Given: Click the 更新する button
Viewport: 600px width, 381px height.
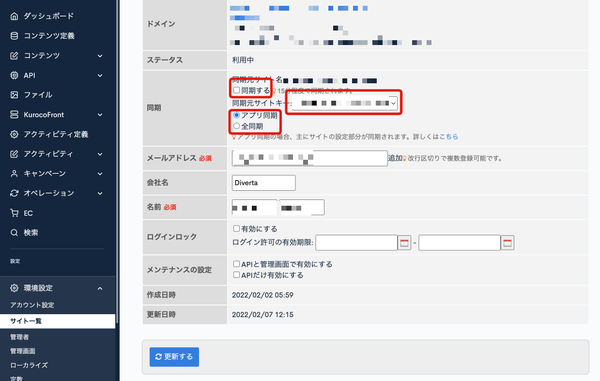Looking at the screenshot, I should coord(174,357).
